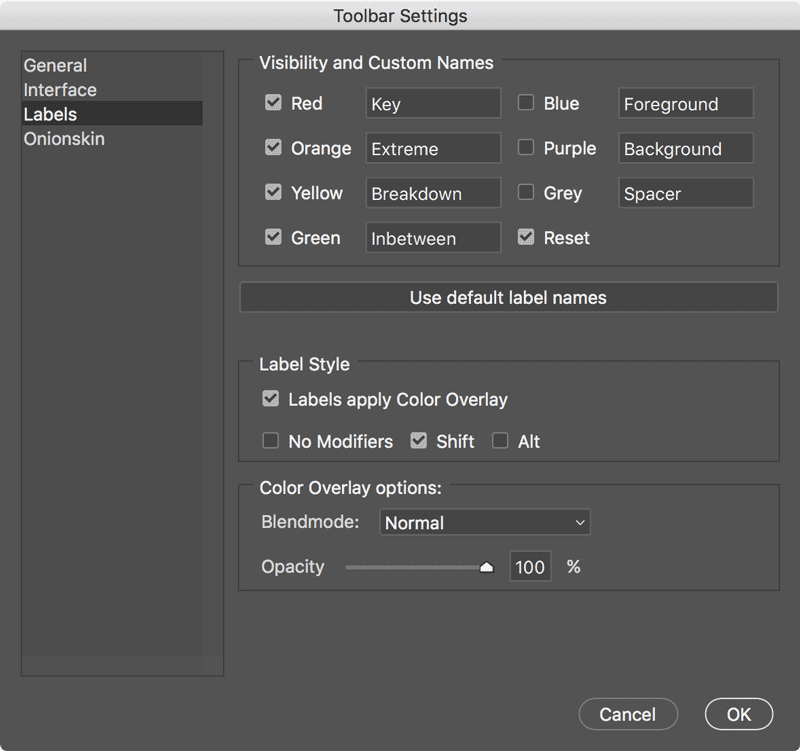
Task: Enable the No Modifiers checkbox
Action: pyautogui.click(x=270, y=440)
